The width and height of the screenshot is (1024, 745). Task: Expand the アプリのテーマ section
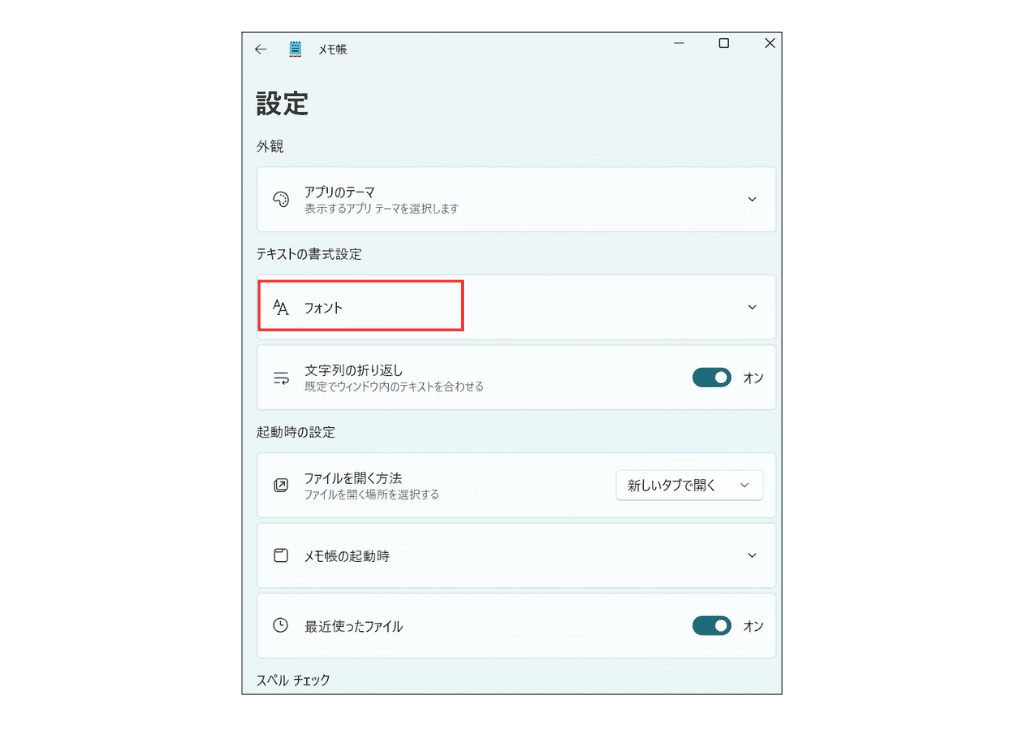[x=751, y=199]
